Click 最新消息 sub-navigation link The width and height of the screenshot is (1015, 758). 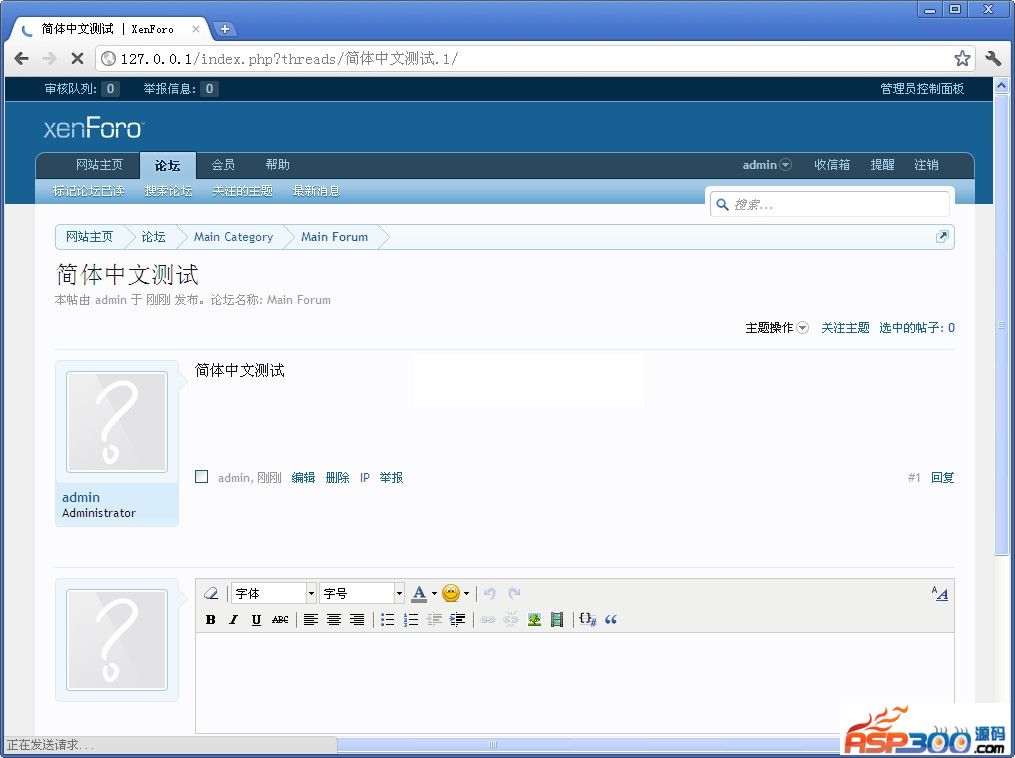coord(316,191)
